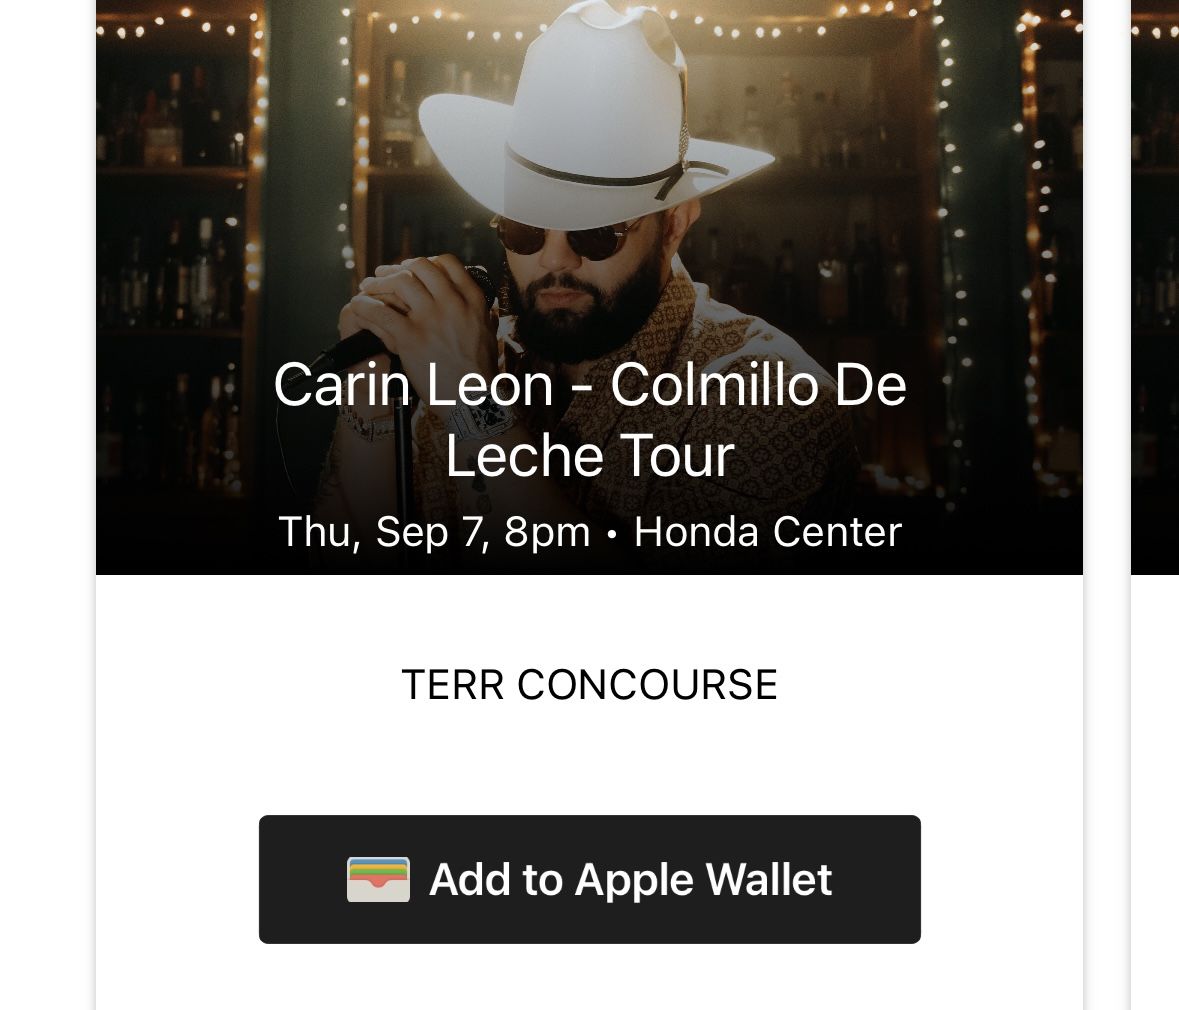Click the next ticket's image peeking at right
The width and height of the screenshot is (1179, 1010).
click(1155, 287)
